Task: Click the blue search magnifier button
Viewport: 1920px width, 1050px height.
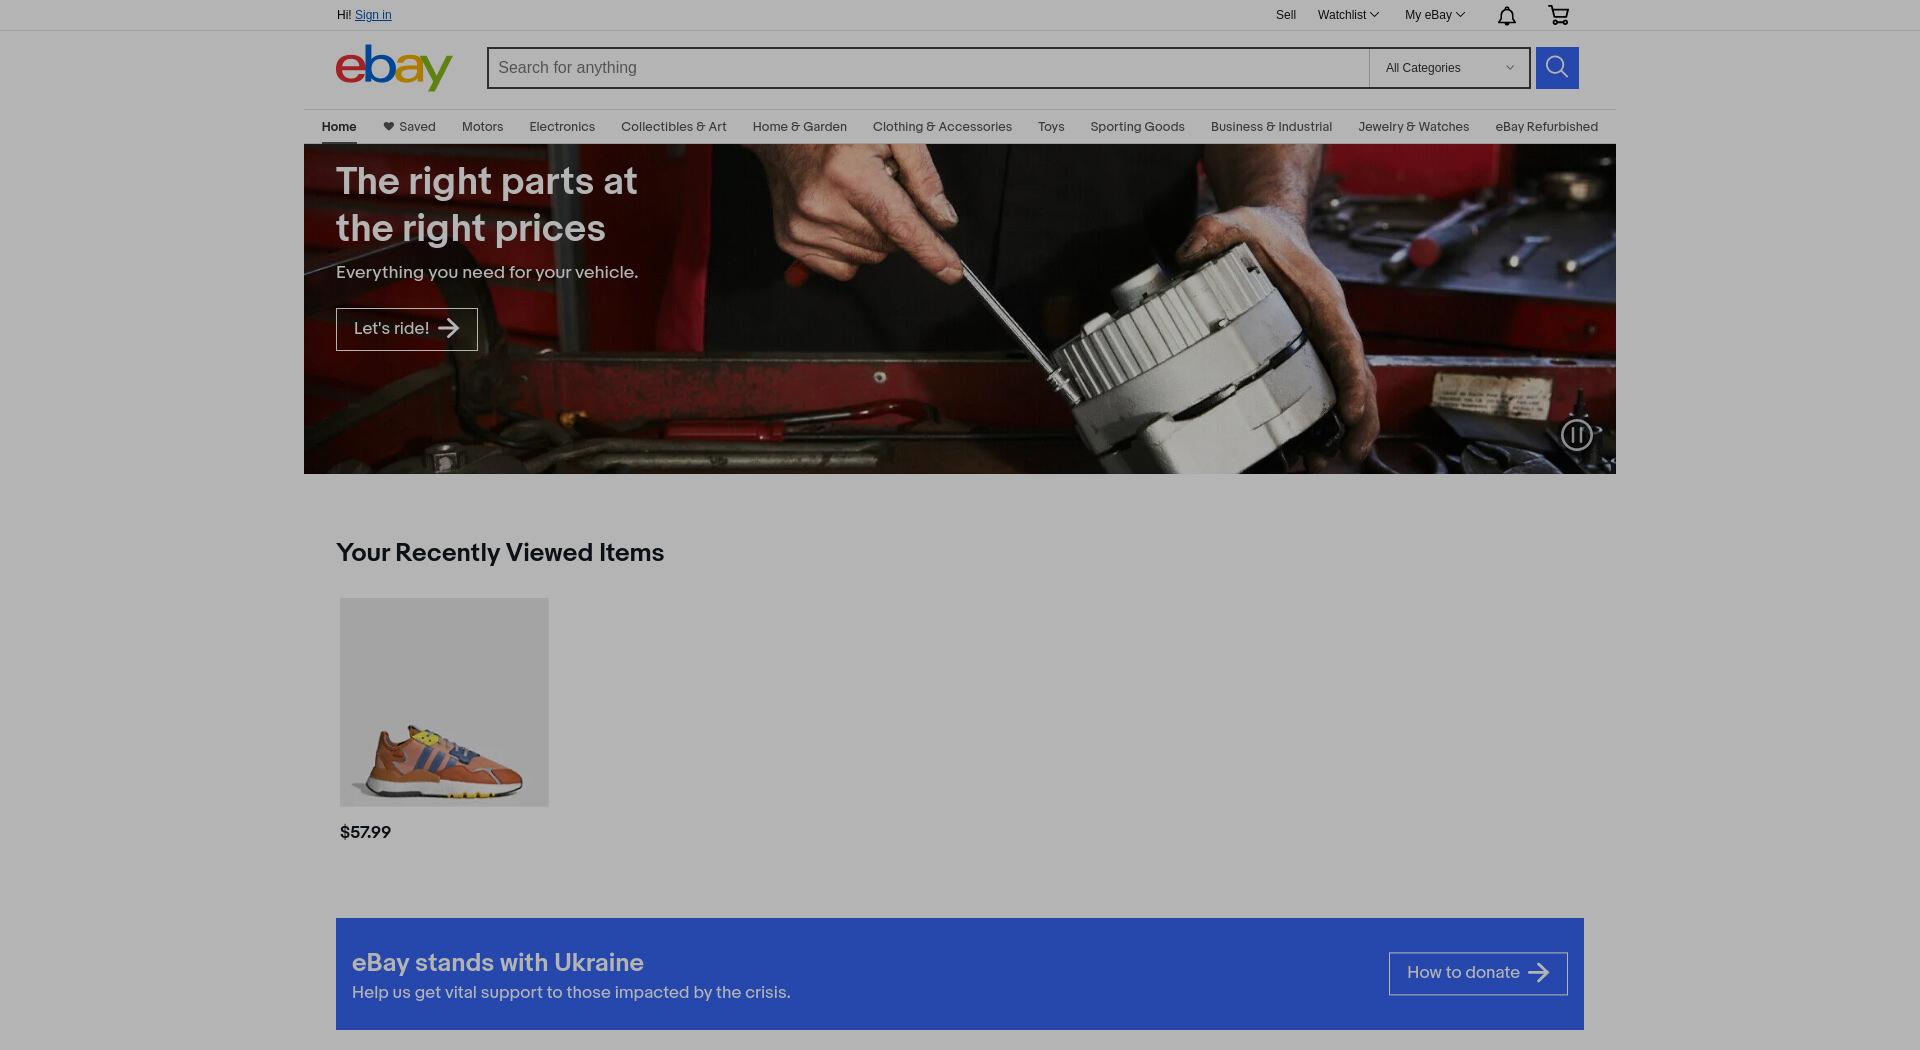Action: coord(1557,68)
